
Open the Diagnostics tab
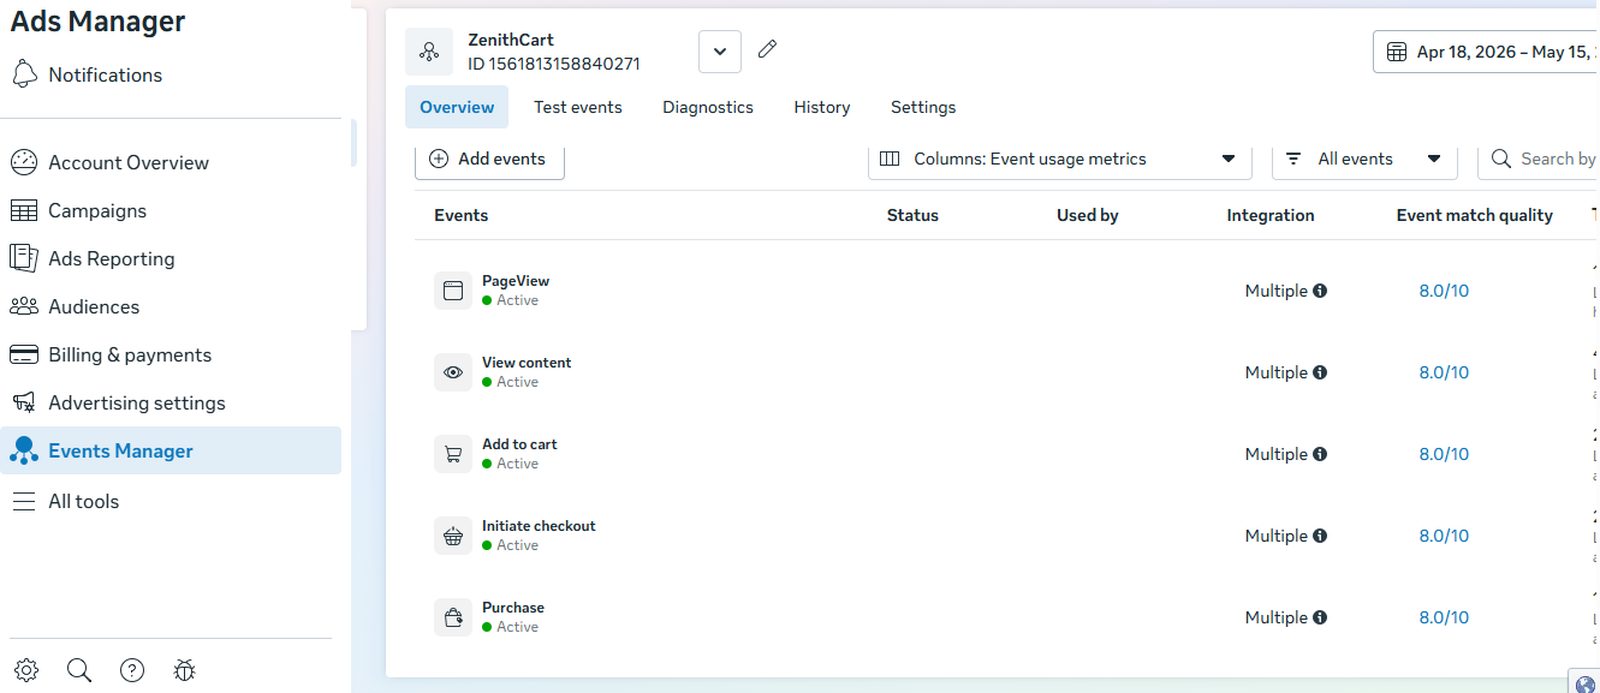708,107
